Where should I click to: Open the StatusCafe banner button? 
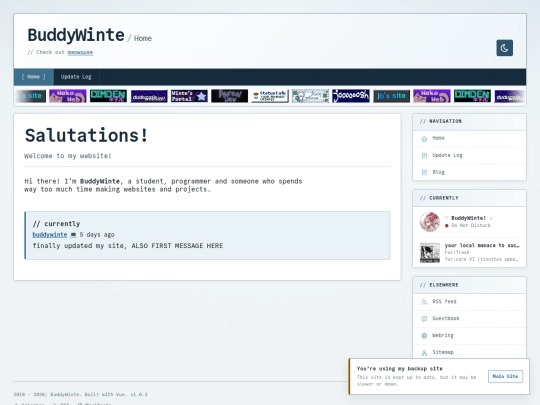270,96
